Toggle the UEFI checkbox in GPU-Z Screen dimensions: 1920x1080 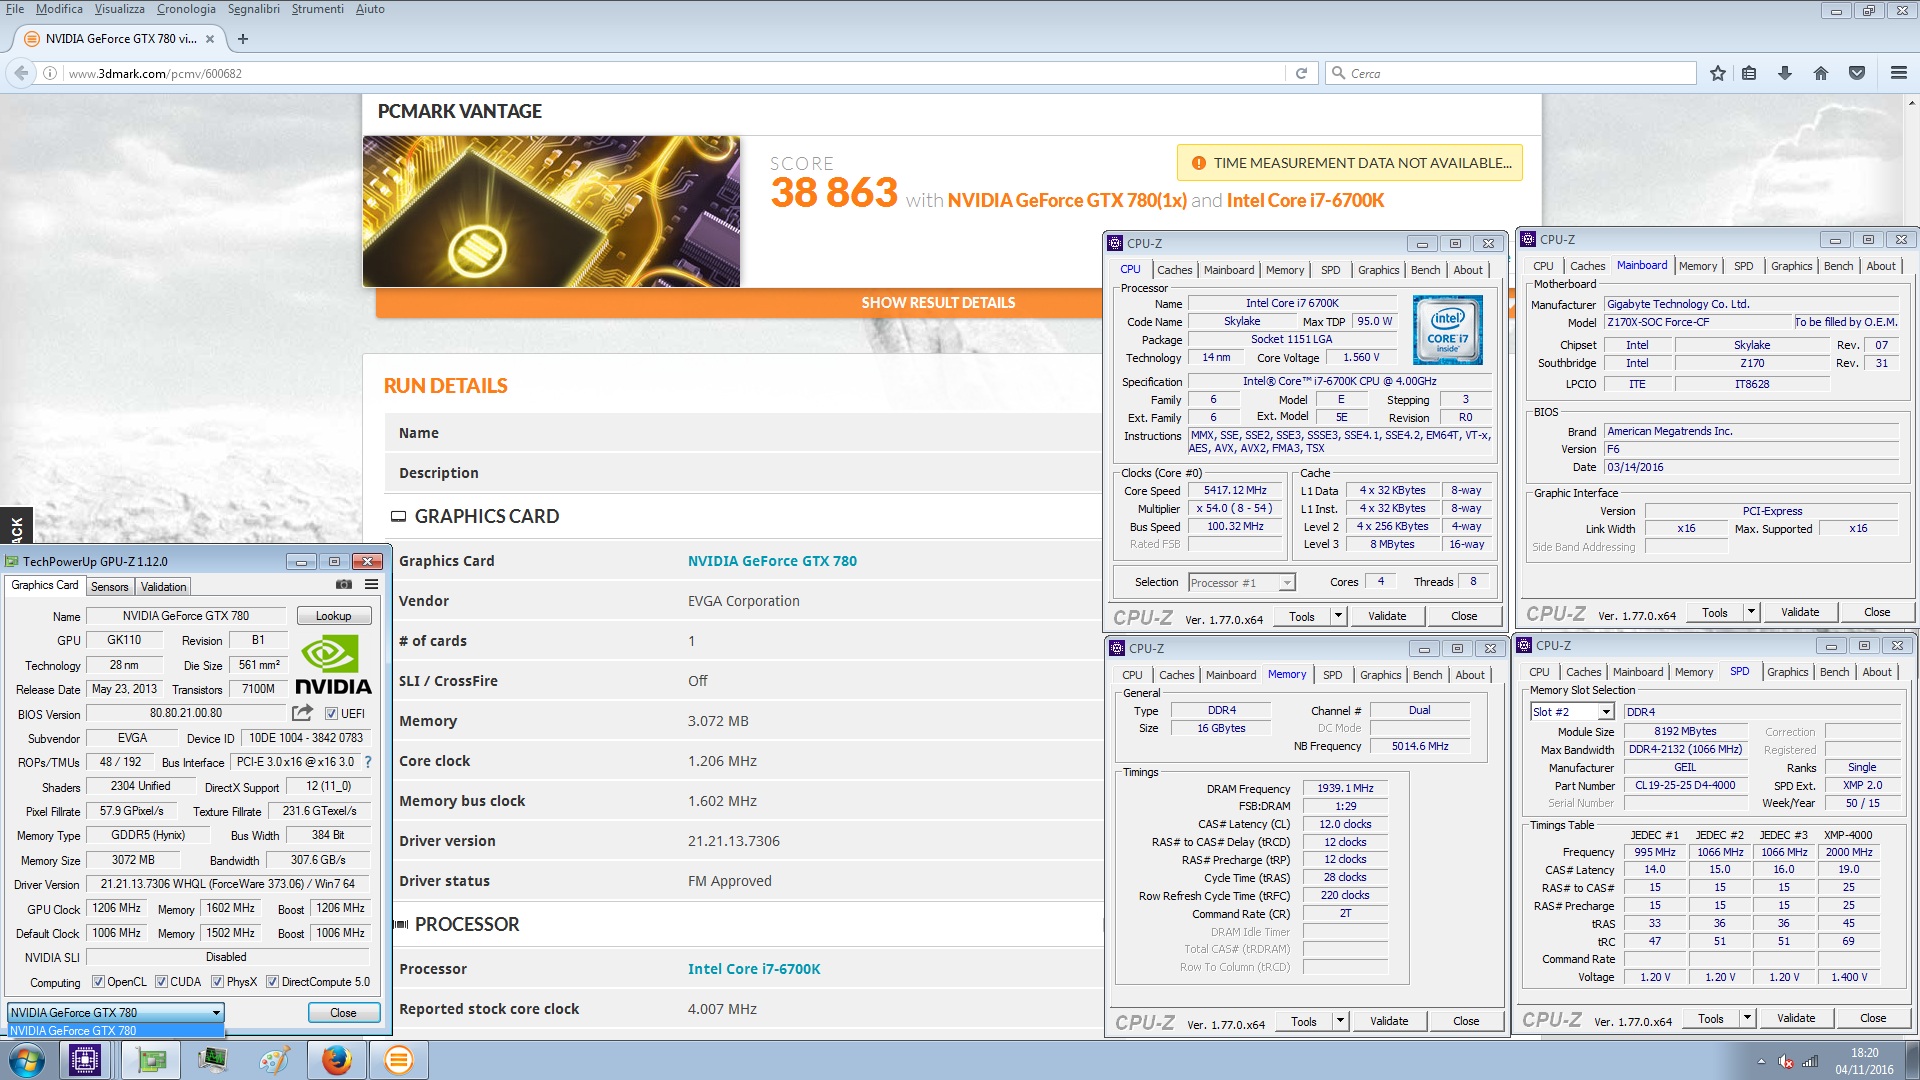331,714
